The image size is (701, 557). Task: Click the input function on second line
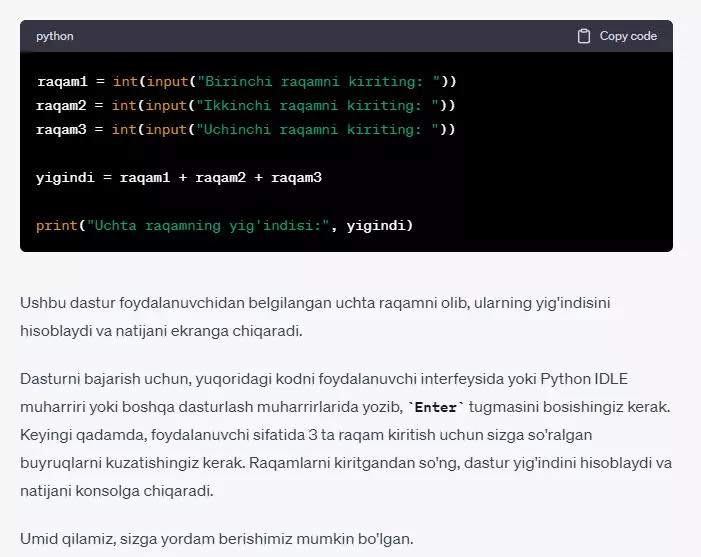pos(166,105)
